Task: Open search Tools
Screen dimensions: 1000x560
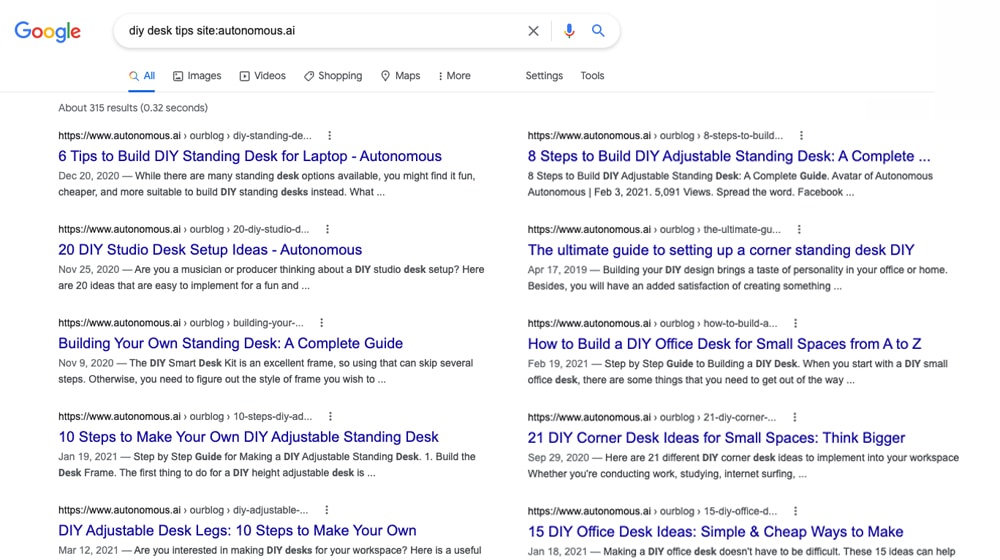Action: coord(592,76)
